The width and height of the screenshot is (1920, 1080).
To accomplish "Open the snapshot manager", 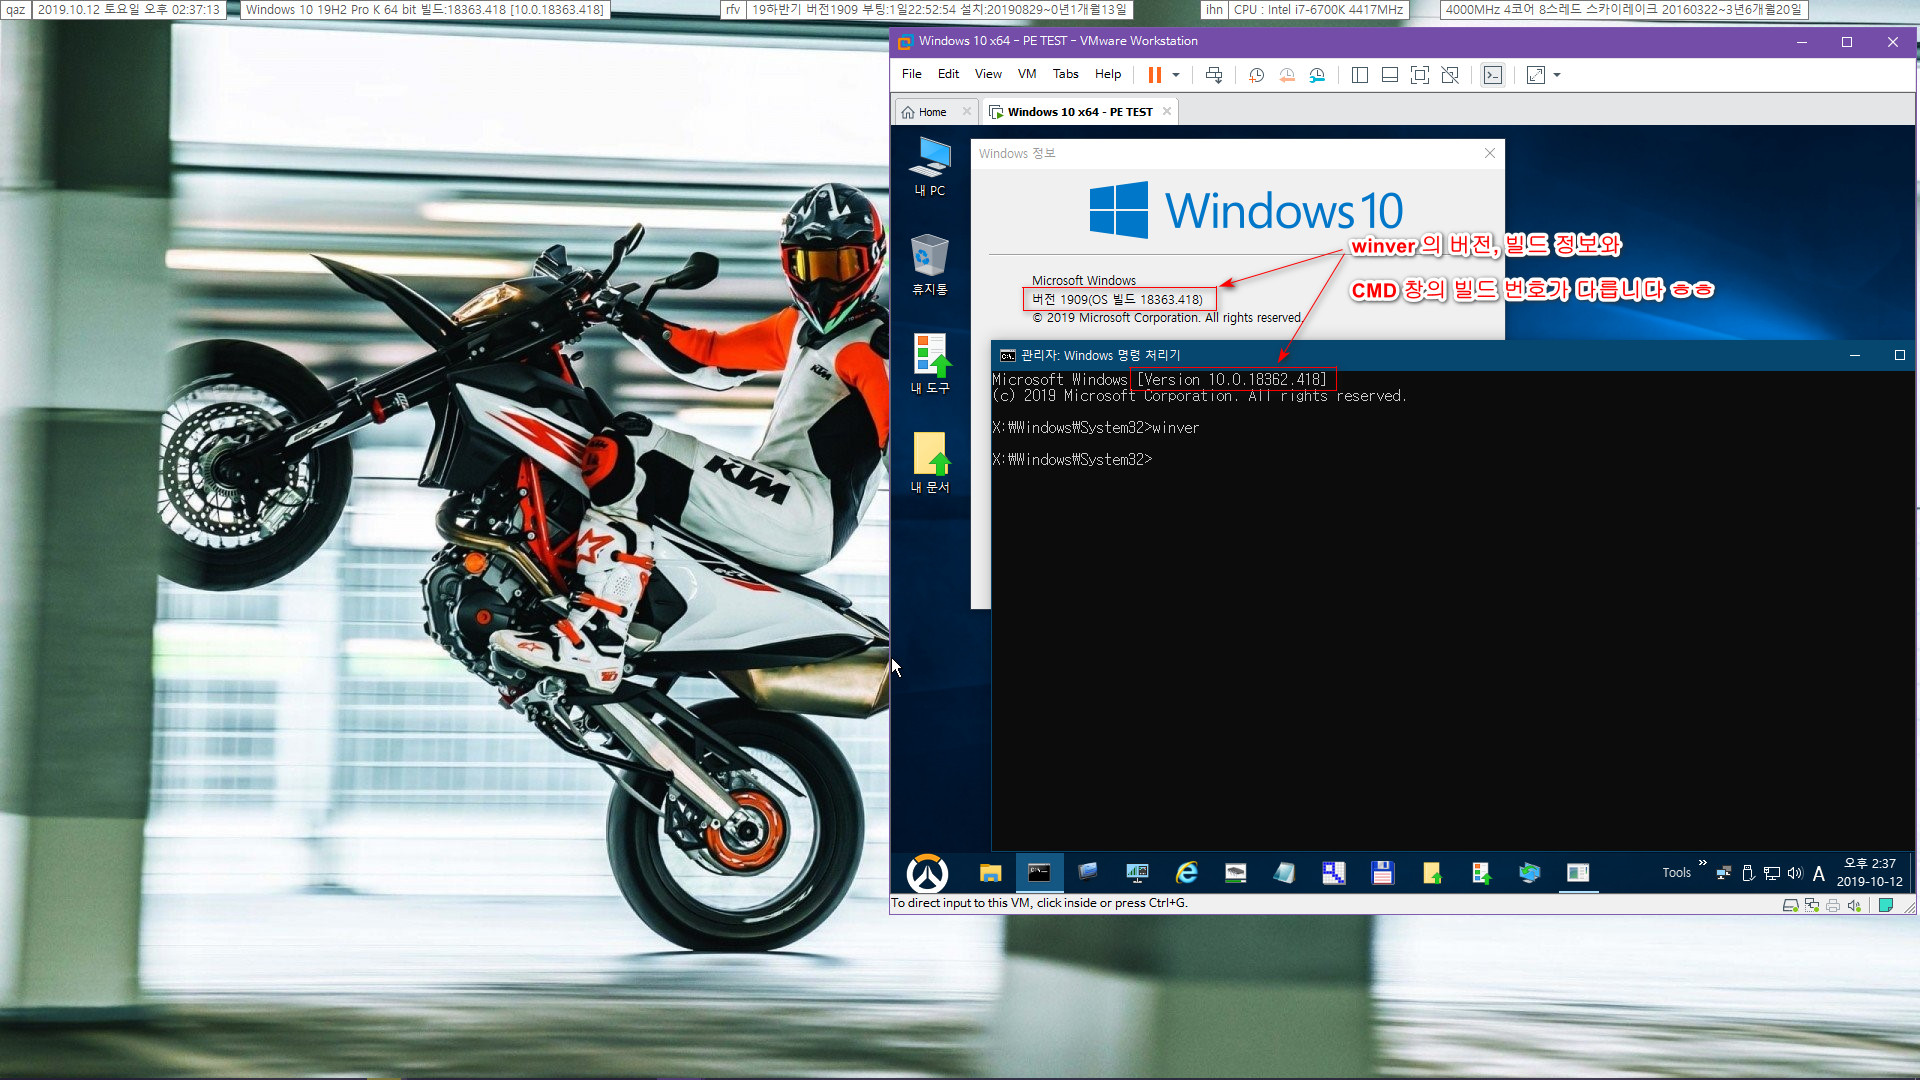I will point(1317,75).
